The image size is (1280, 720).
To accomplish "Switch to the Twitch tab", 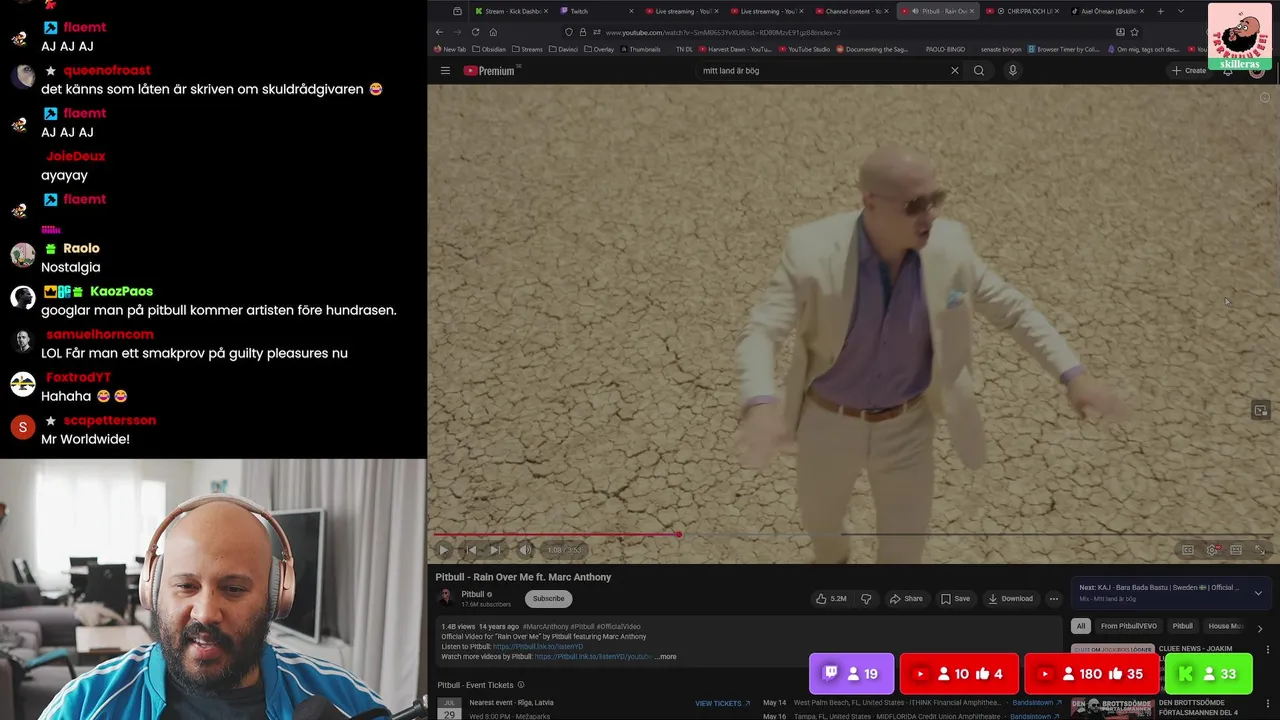I will 595,11.
